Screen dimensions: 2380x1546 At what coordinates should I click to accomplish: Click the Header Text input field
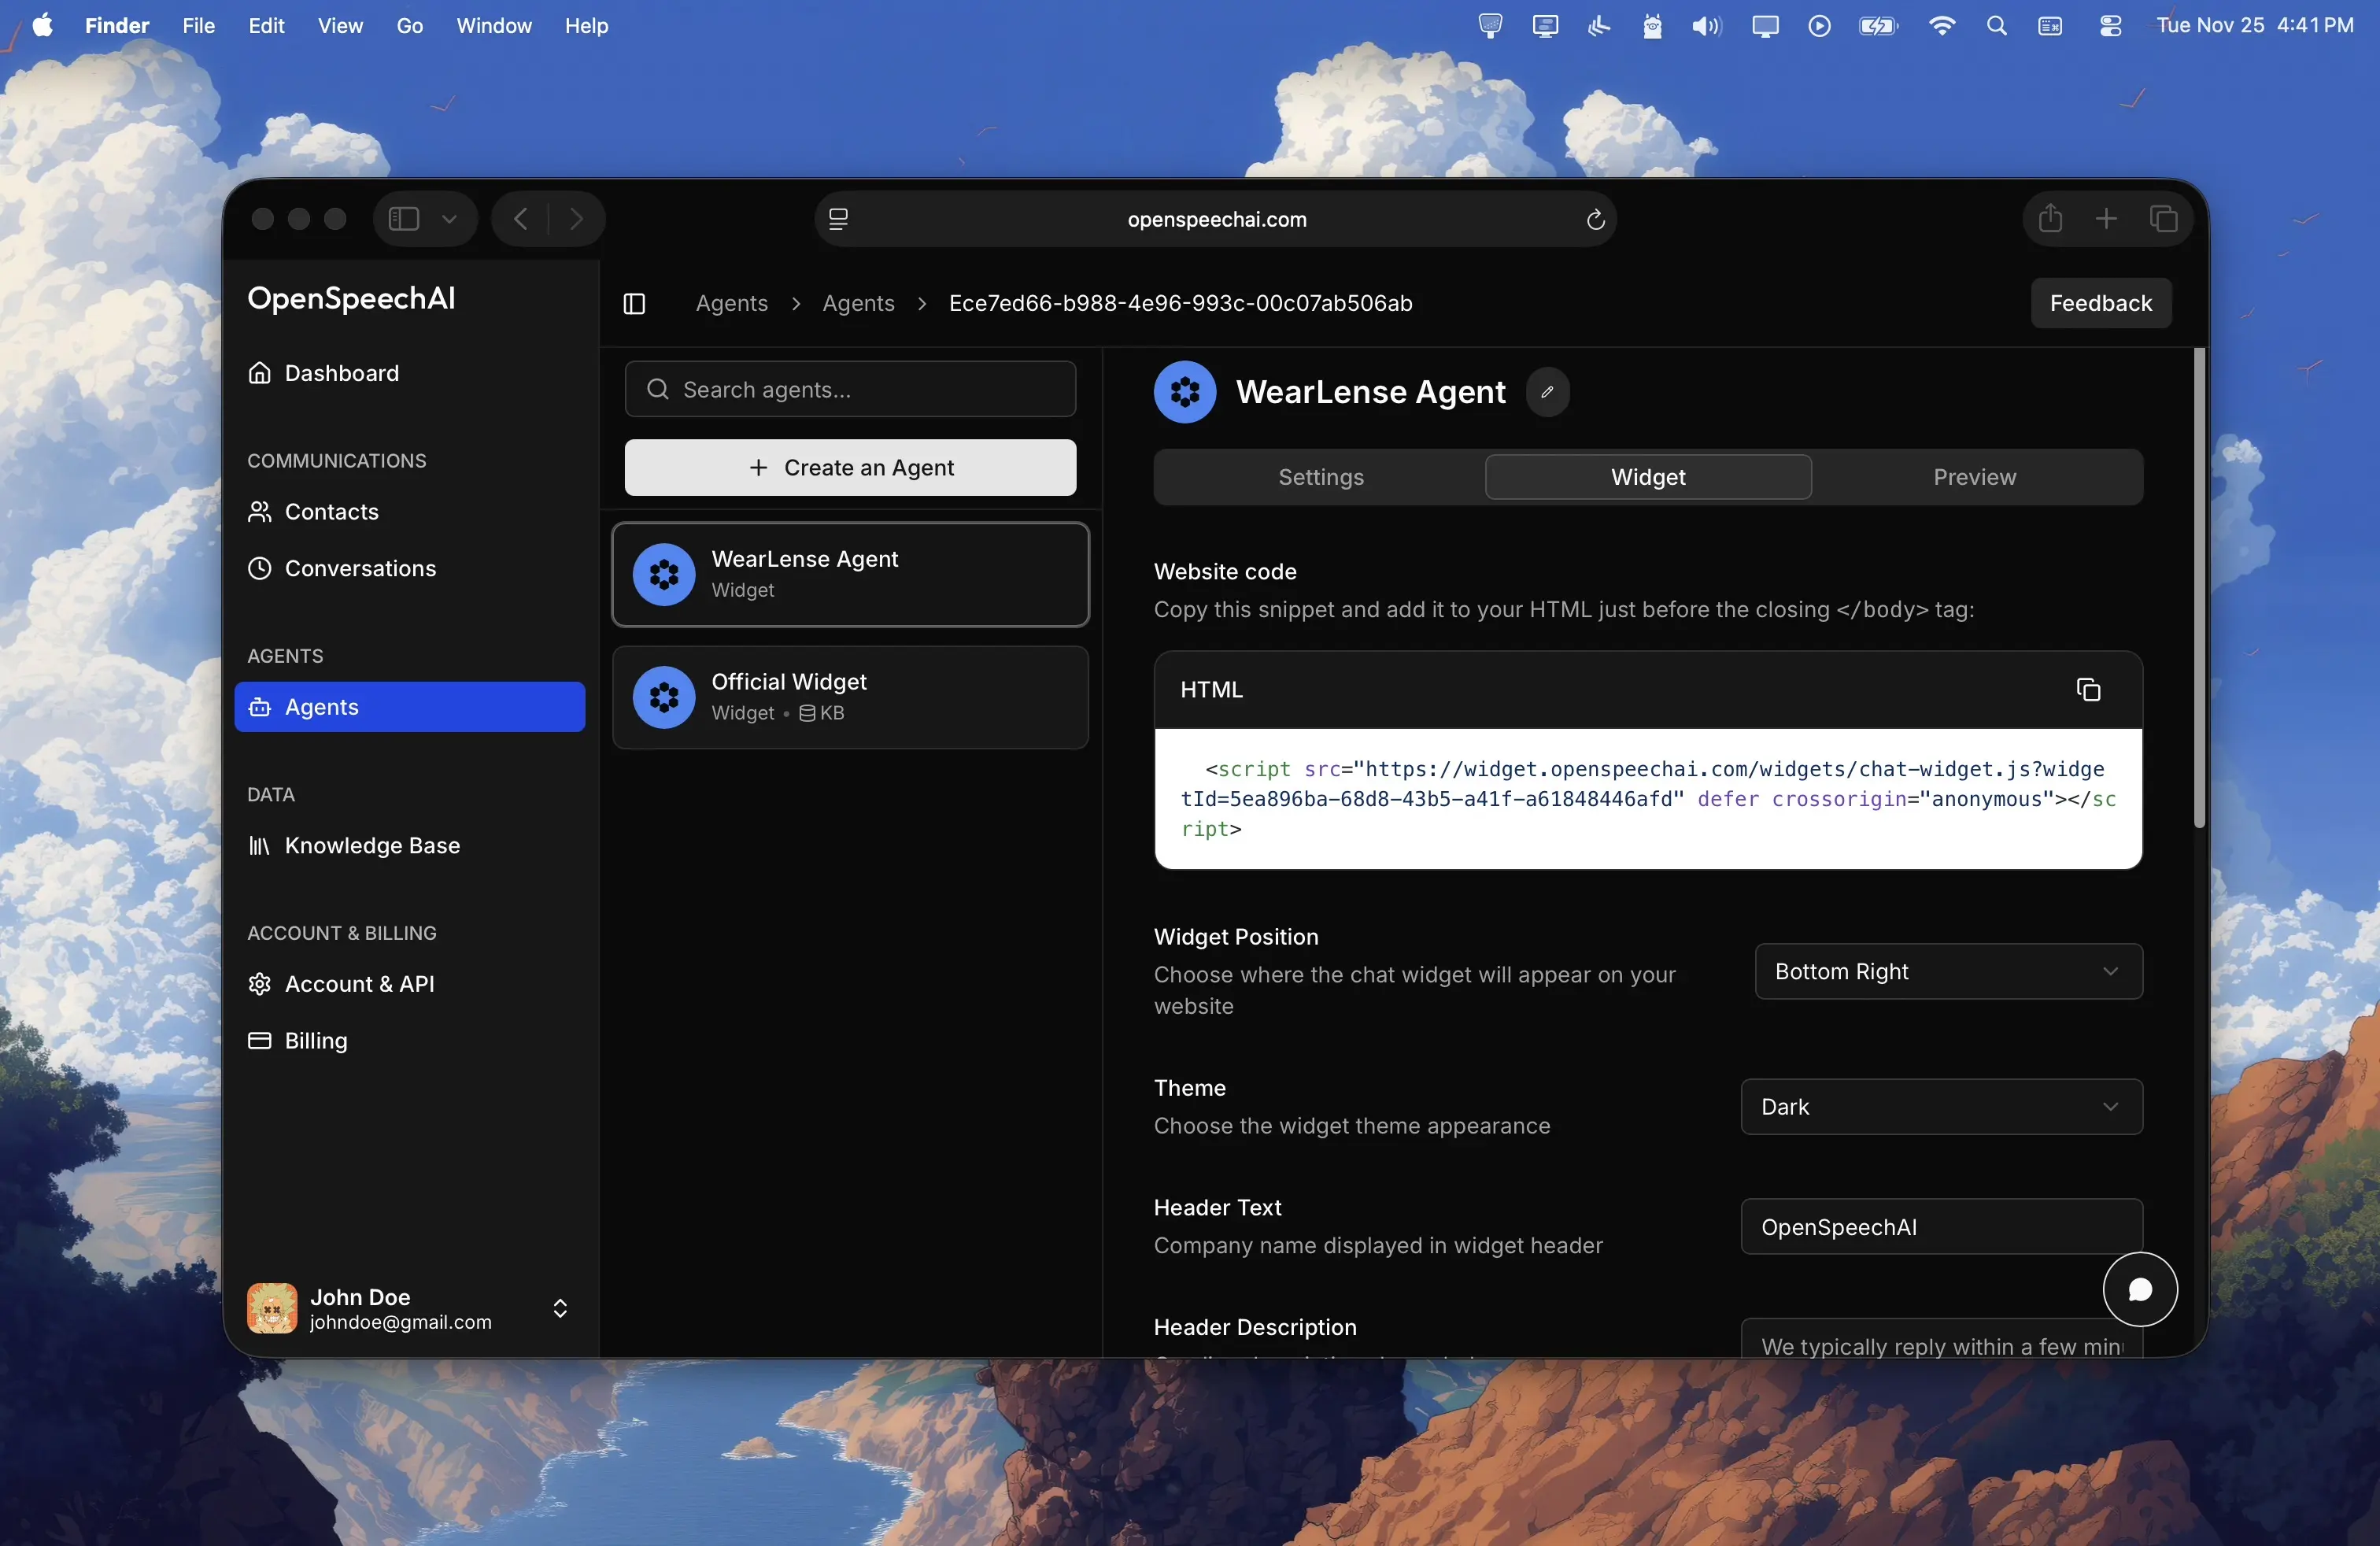tap(1941, 1226)
